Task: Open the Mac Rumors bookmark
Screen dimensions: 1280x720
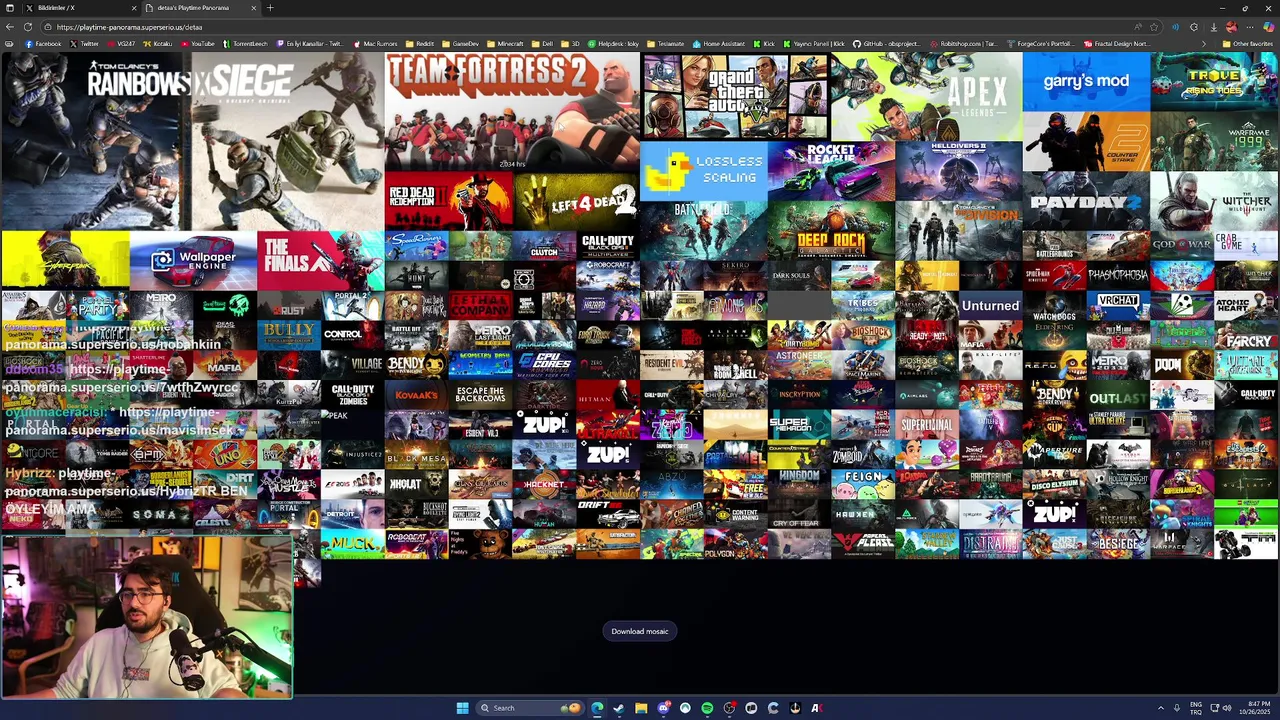Action: (x=376, y=44)
